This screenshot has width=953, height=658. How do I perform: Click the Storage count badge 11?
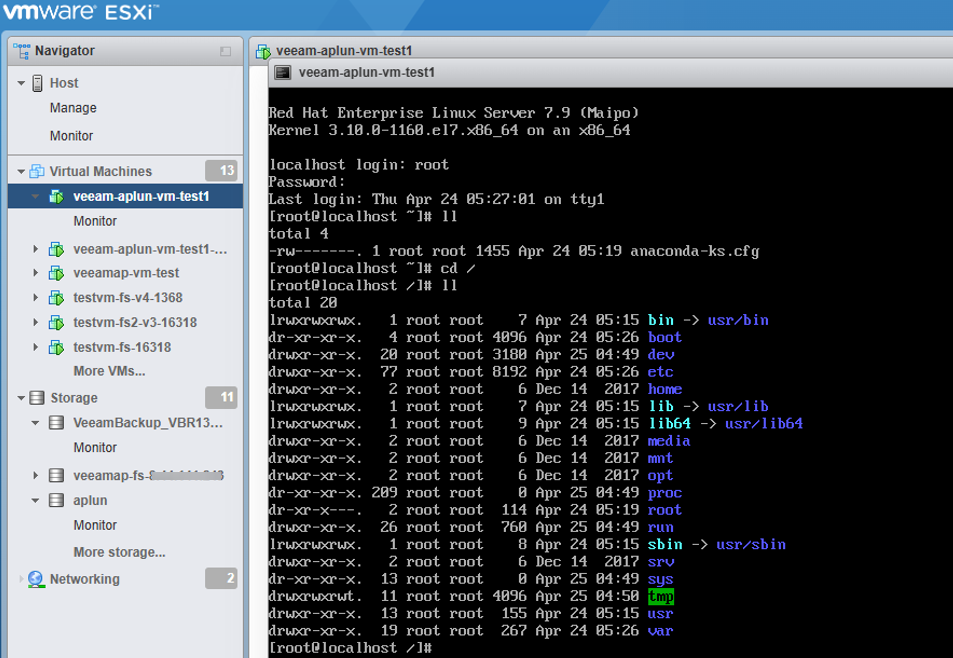(x=221, y=397)
